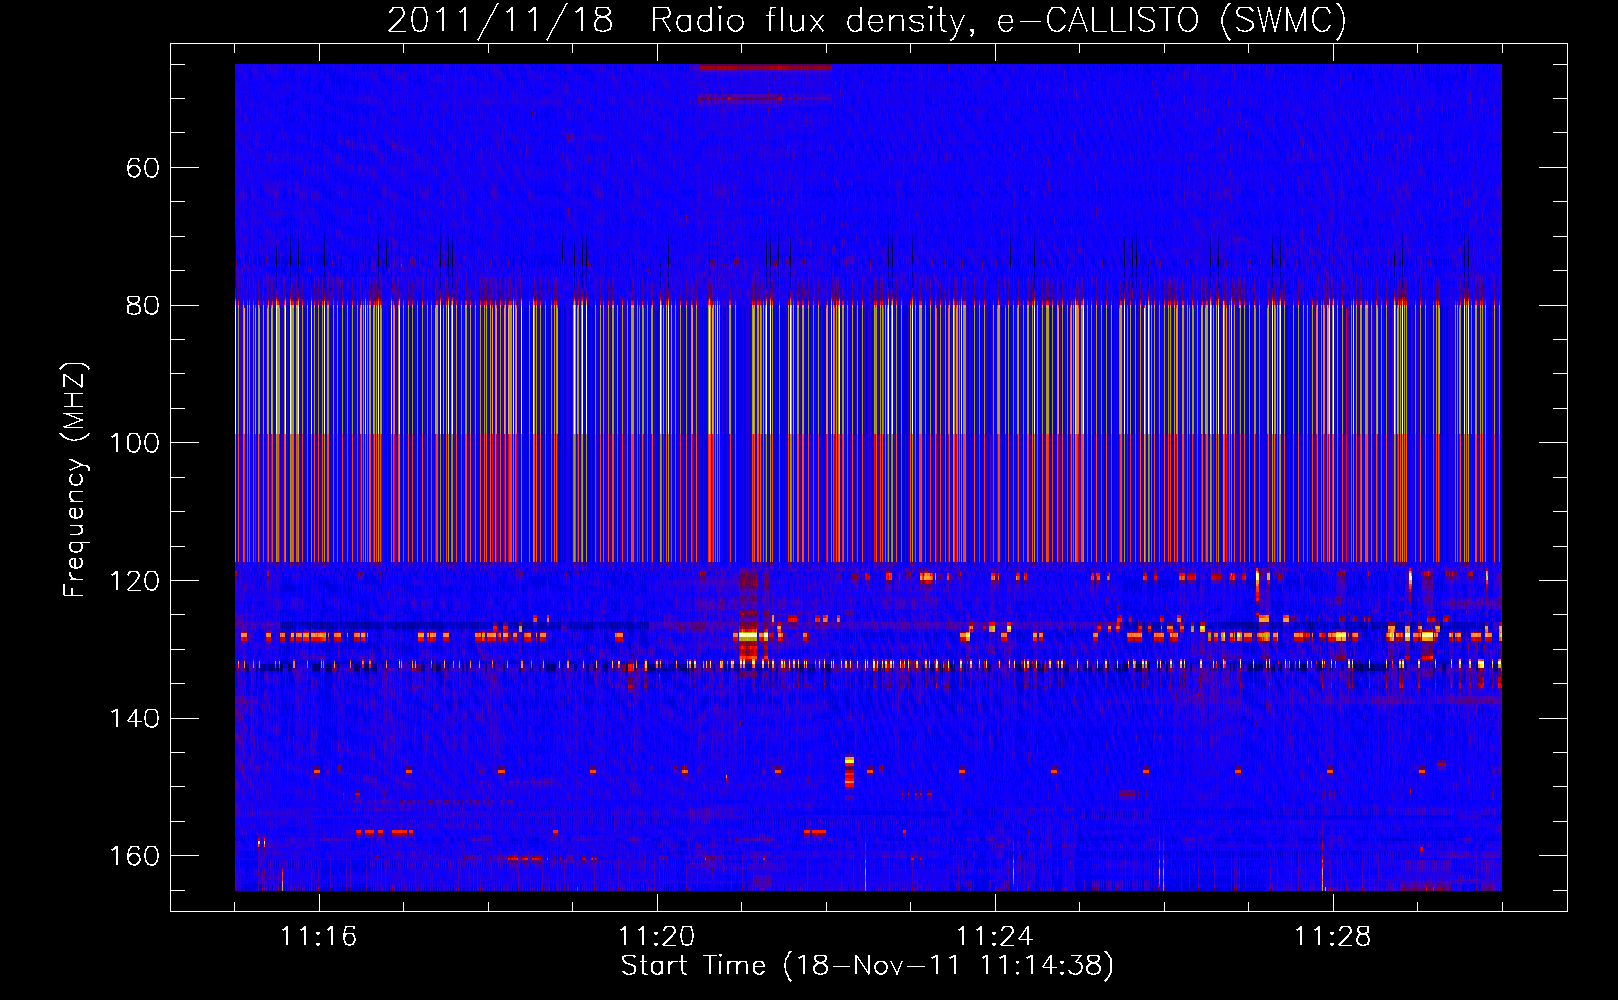Click the 160 frequency tick label
Screen dimensions: 1618x1000
tap(135, 856)
